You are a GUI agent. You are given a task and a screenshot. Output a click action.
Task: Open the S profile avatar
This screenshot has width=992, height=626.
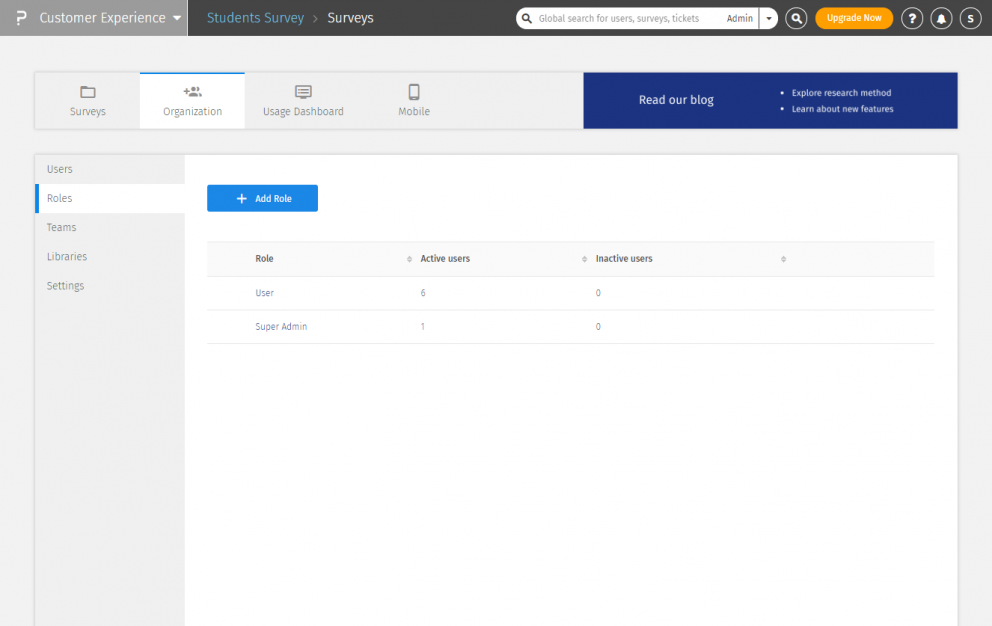click(970, 18)
